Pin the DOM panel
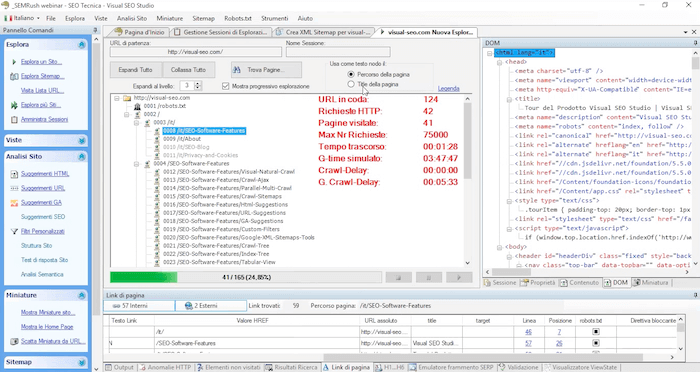 [x=696, y=43]
